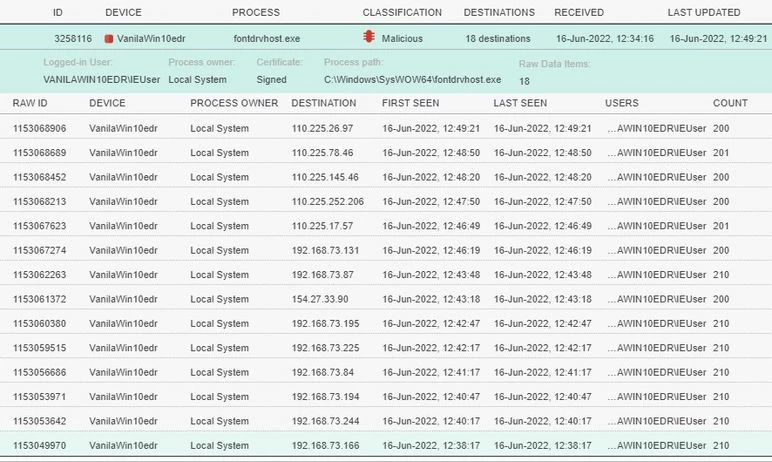Select raw ID 1153061372 row

point(386,299)
